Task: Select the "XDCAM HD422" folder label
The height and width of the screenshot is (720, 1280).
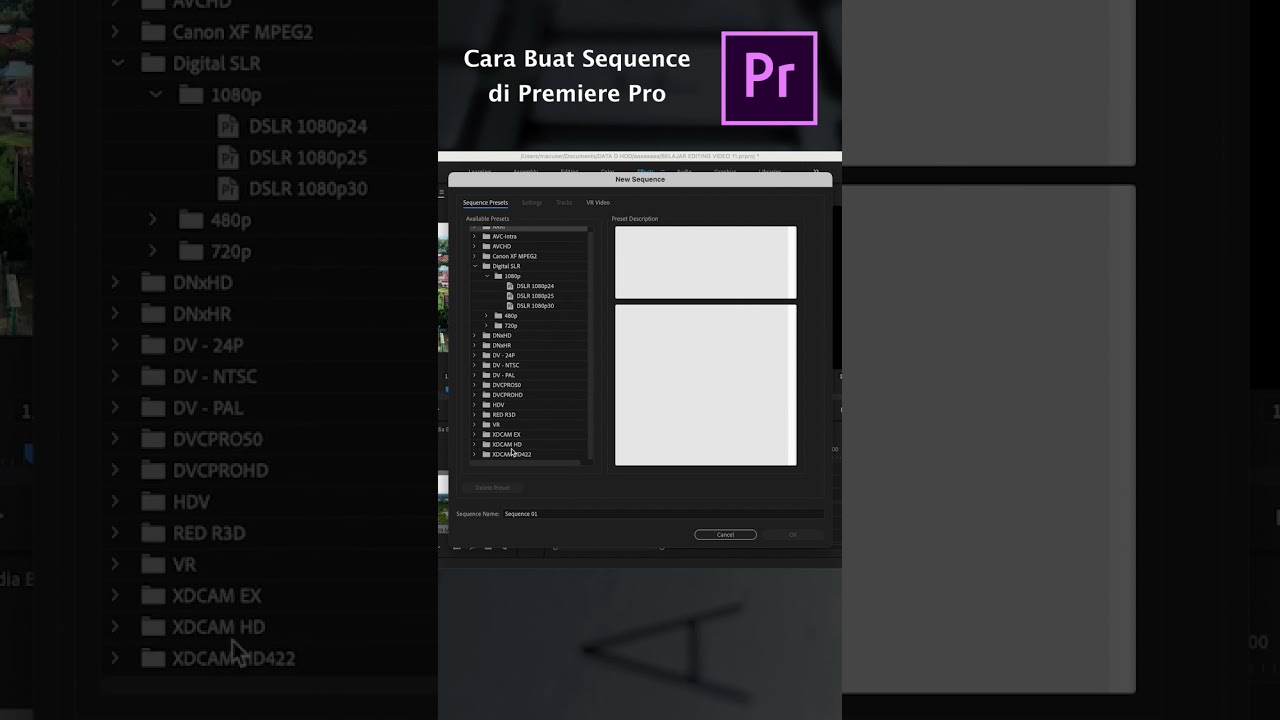Action: click(512, 454)
